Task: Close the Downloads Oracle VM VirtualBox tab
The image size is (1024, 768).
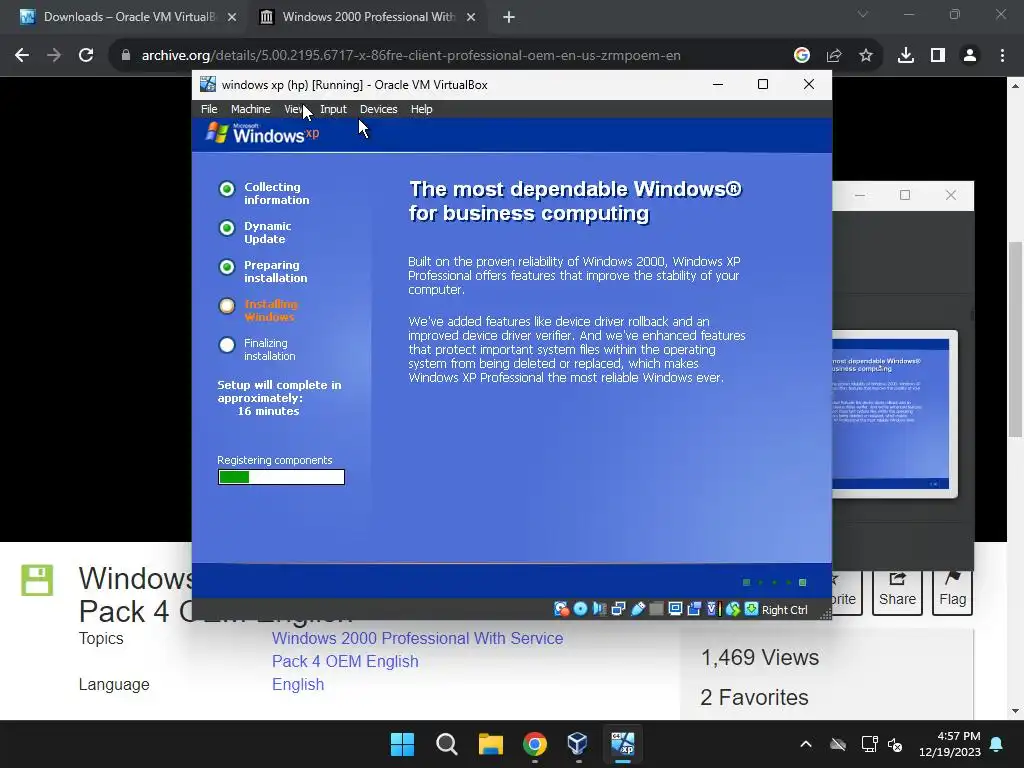Action: pyautogui.click(x=232, y=17)
